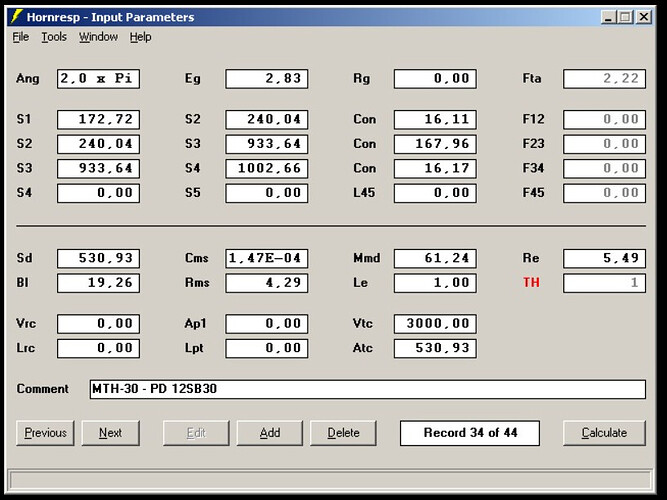Go to the Previous record
Image resolution: width=667 pixels, height=500 pixels.
pos(45,433)
